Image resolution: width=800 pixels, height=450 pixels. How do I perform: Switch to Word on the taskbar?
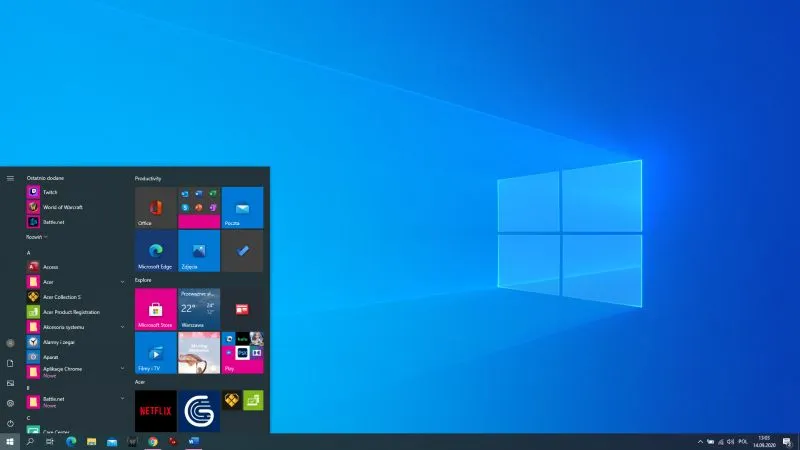coord(193,441)
